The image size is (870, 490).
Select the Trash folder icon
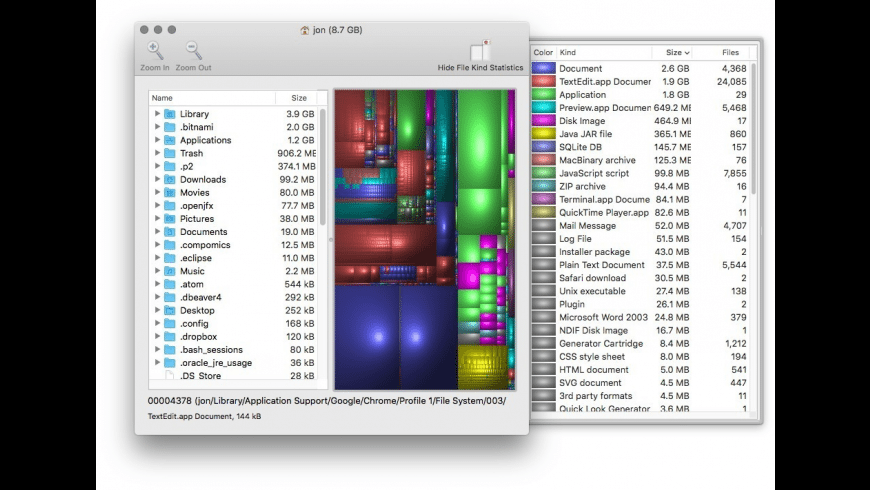(169, 153)
